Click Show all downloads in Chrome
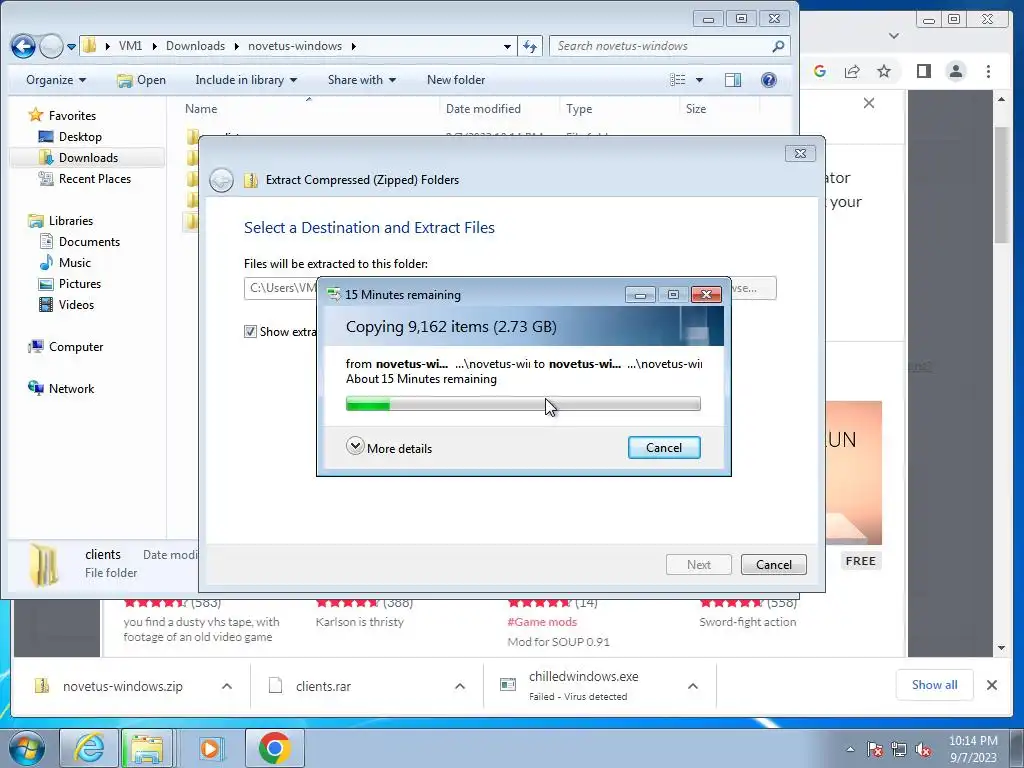This screenshot has height=768, width=1024. 935,684
